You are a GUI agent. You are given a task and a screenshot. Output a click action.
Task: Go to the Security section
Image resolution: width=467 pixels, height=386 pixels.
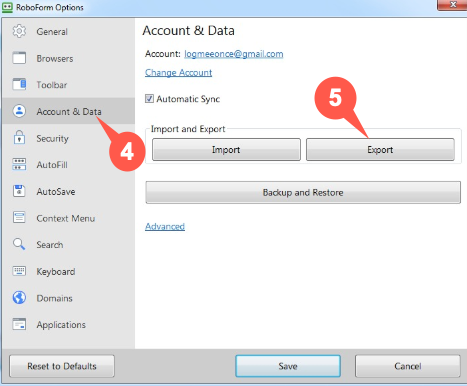[68, 138]
